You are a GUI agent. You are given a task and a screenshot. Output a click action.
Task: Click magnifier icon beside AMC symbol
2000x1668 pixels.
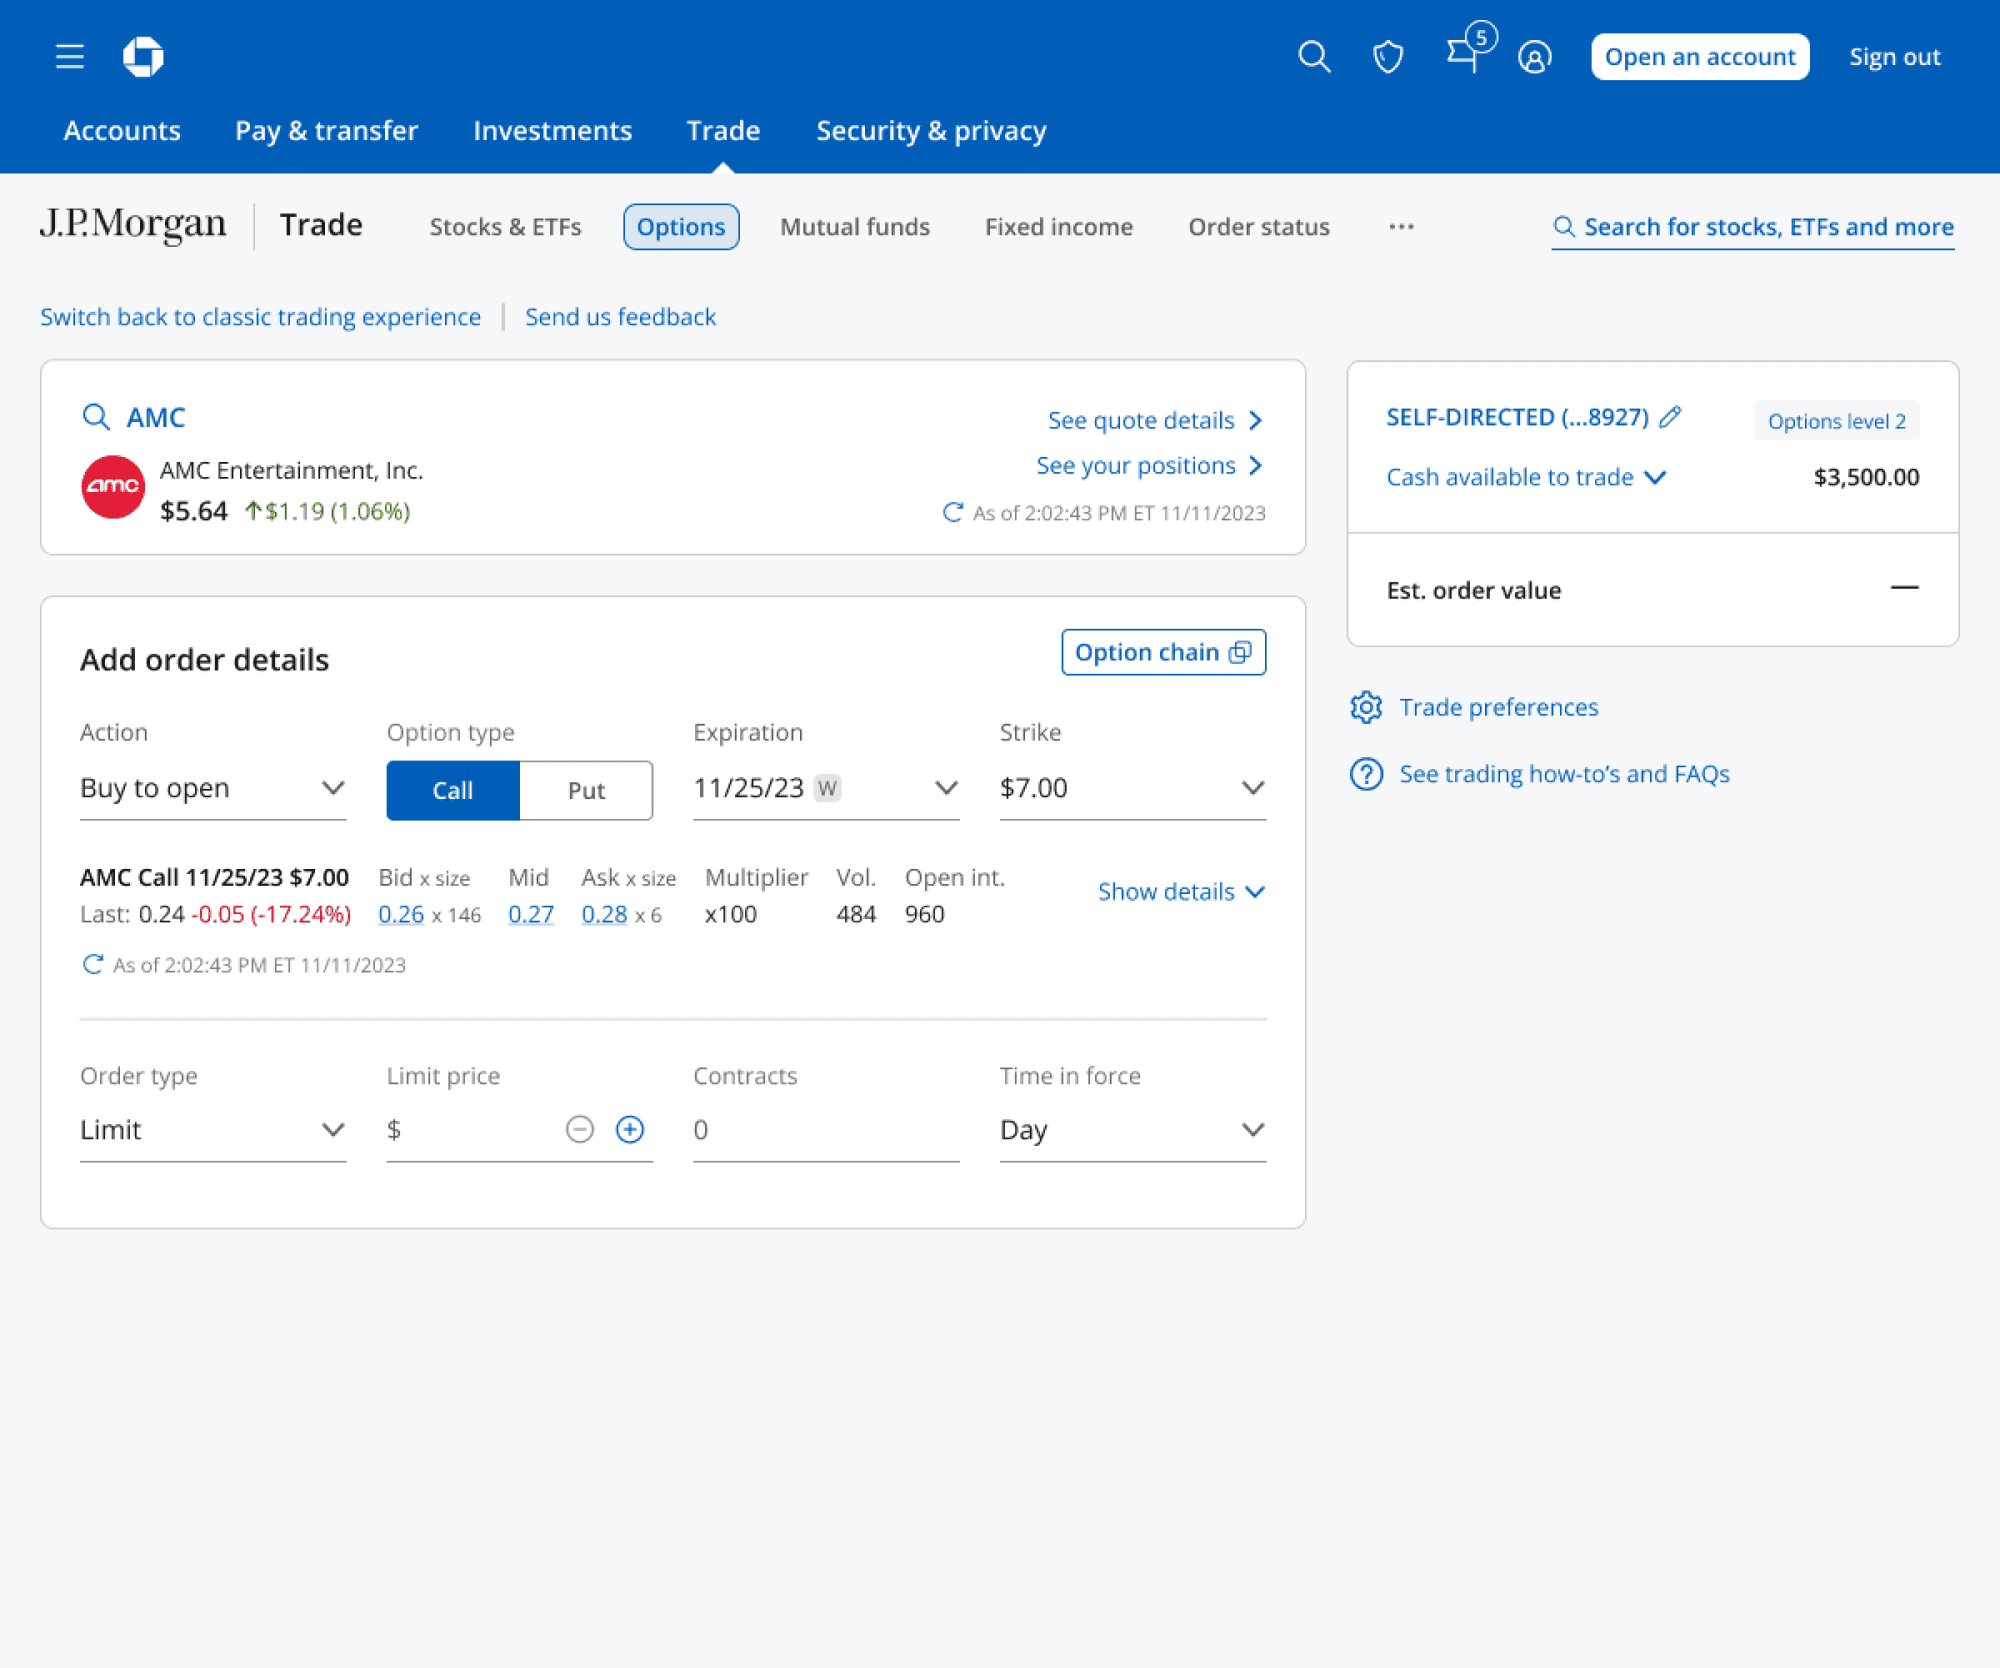[96, 417]
